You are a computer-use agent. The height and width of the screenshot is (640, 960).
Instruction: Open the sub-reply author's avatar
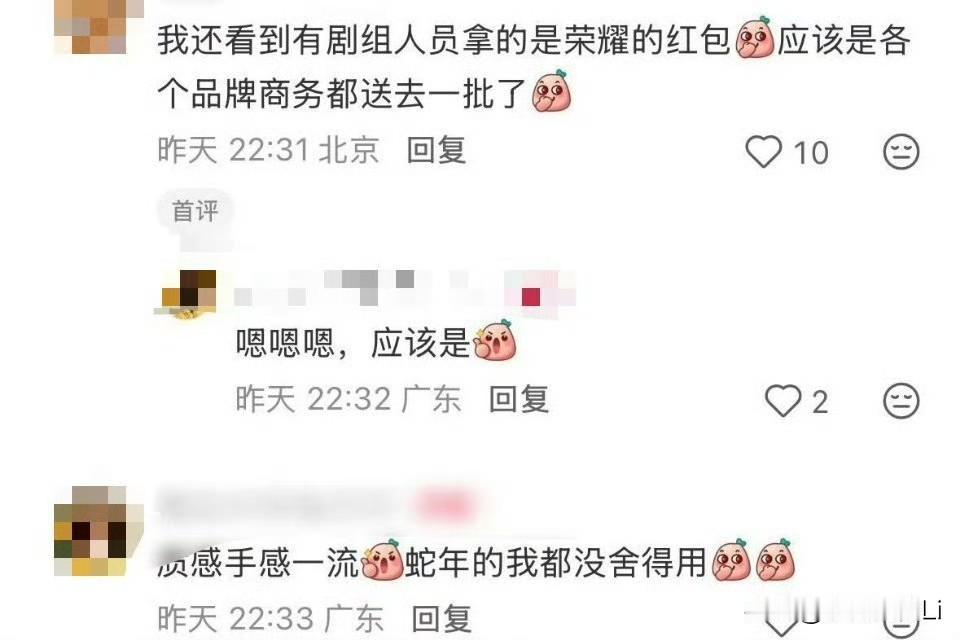coord(189,294)
